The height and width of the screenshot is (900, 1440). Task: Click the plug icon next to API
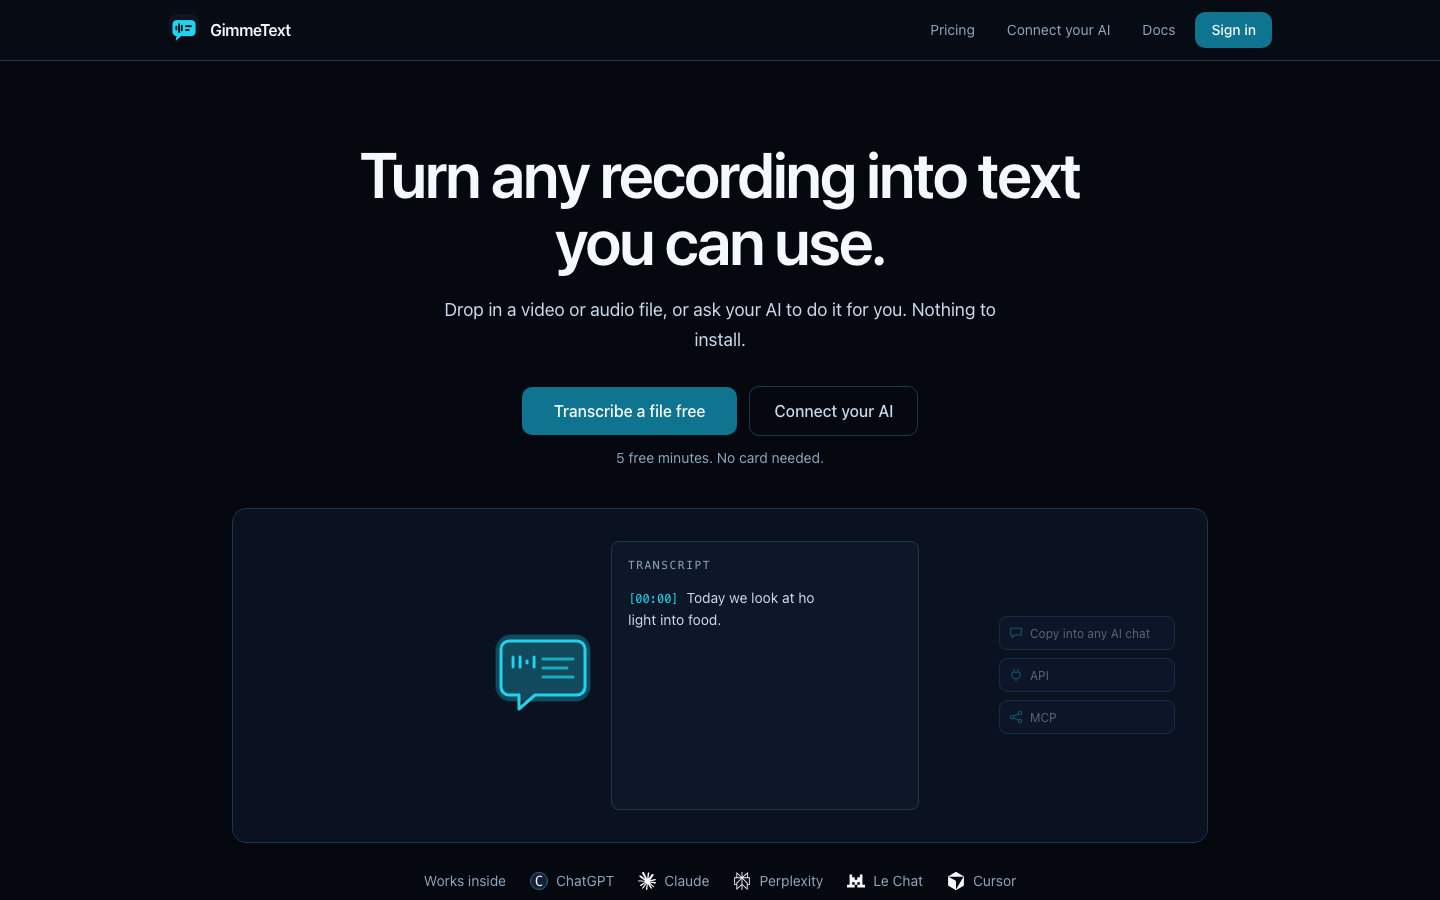coord(1016,675)
